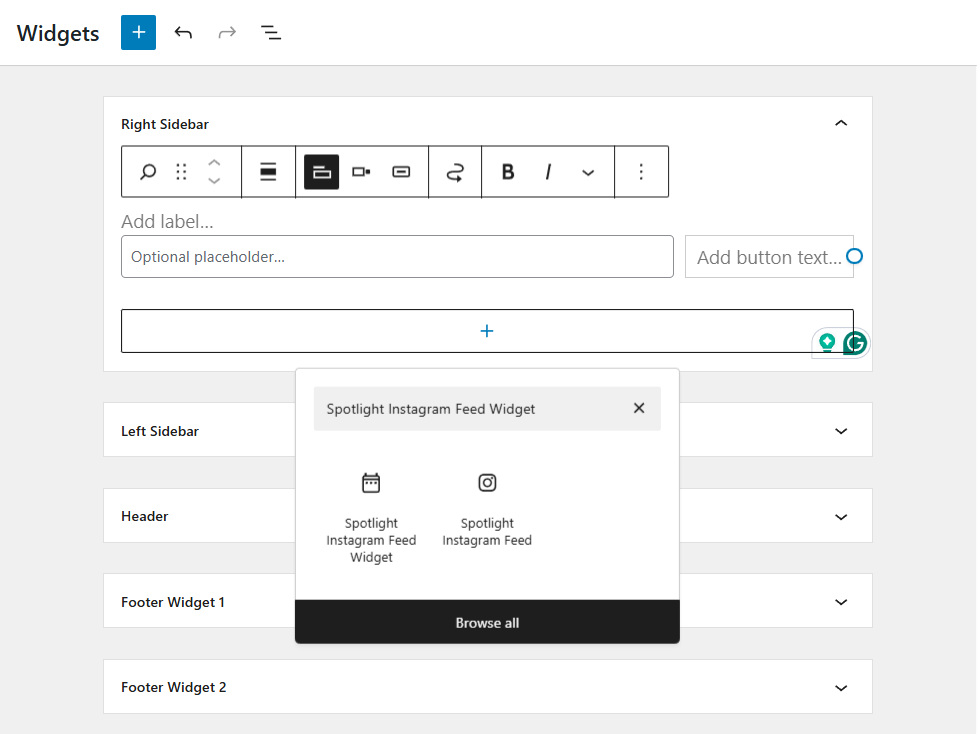Open the list view icon

(271, 32)
